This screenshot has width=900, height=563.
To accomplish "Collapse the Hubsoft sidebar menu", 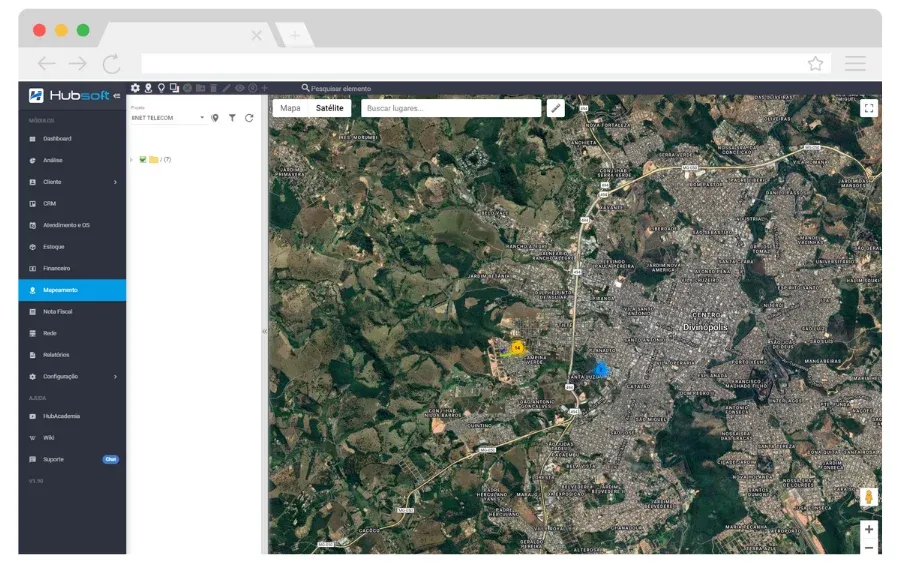I will pos(117,96).
